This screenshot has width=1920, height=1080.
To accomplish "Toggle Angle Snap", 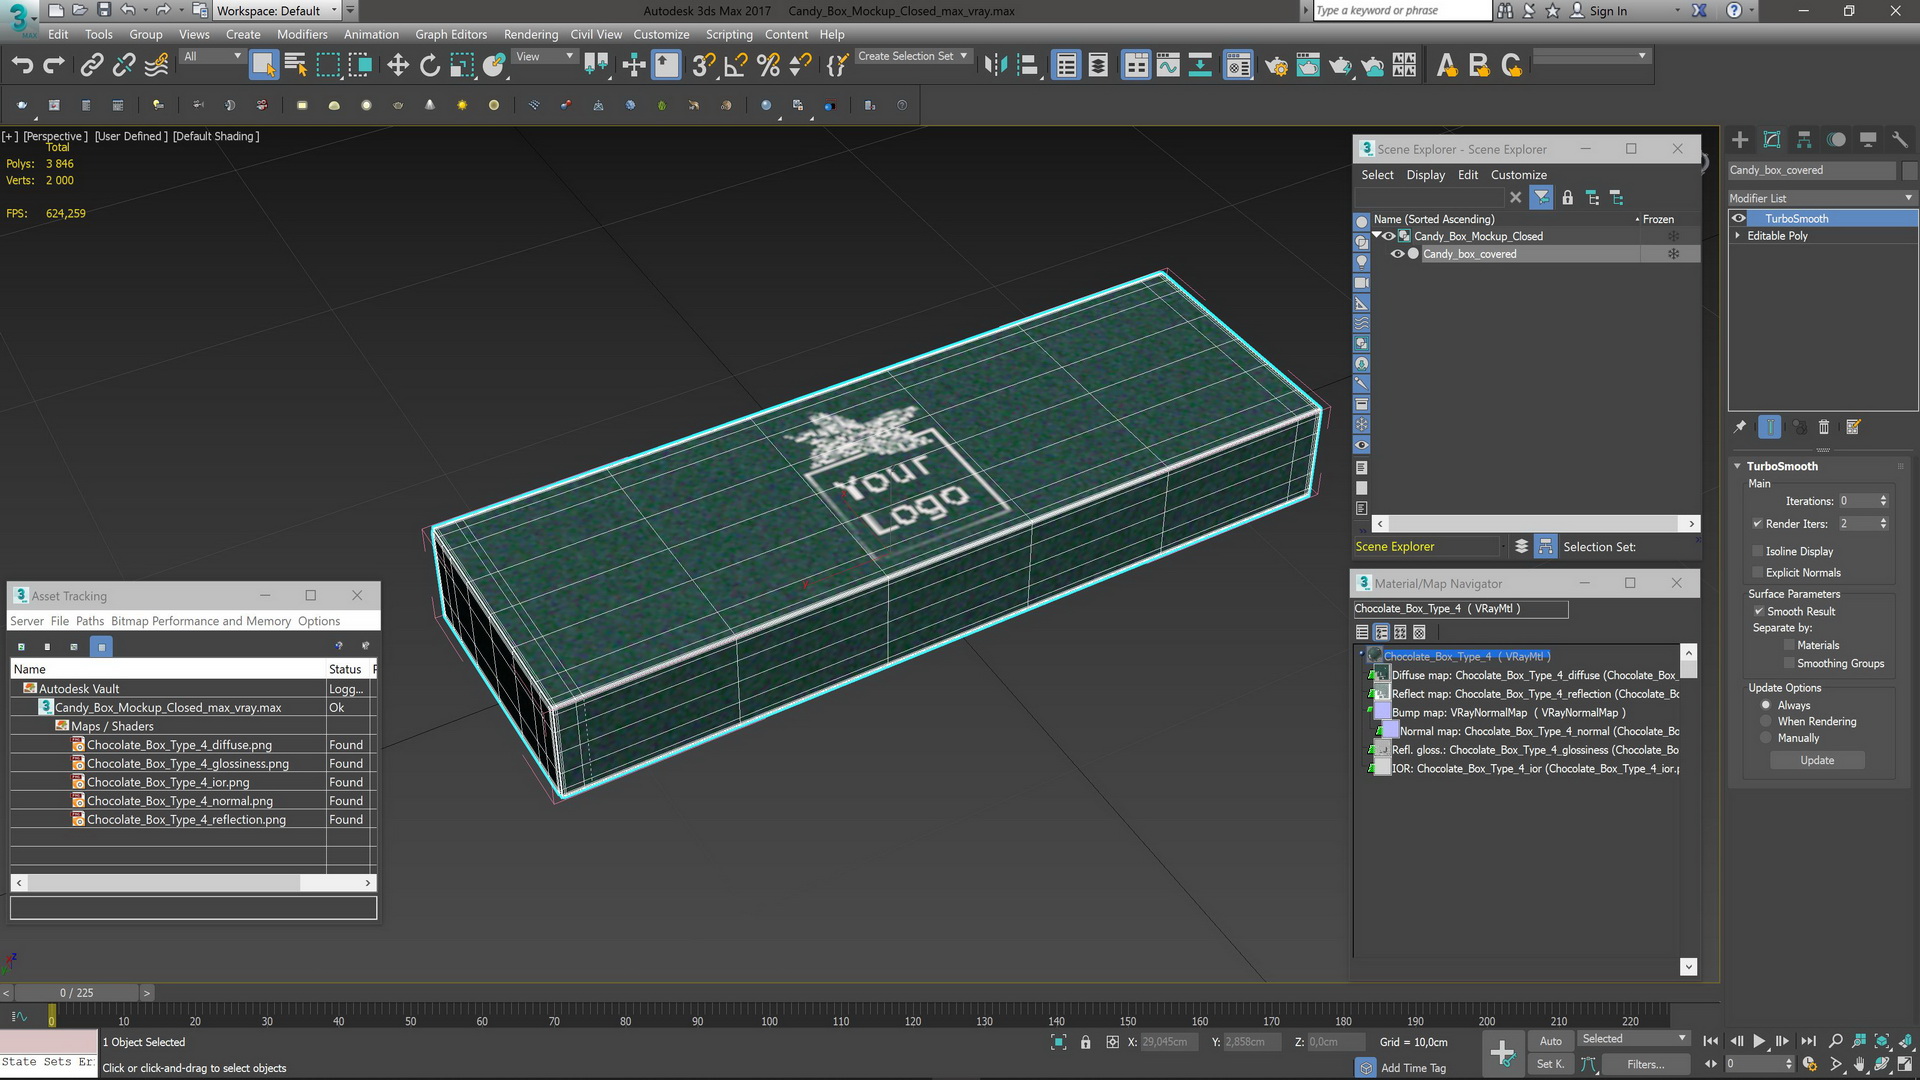I will [736, 66].
